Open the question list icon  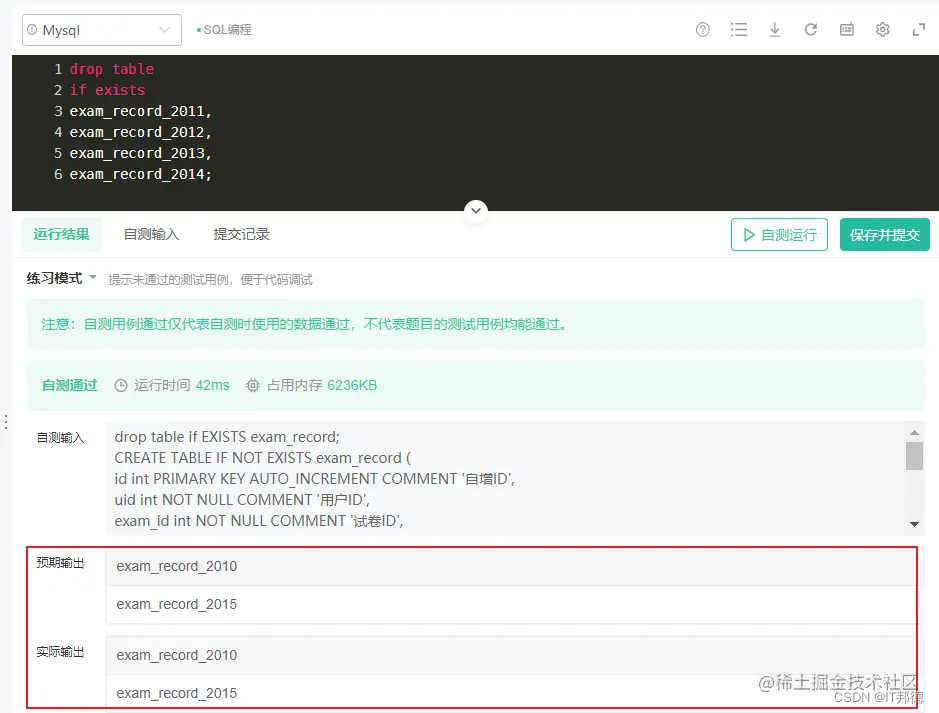coord(739,29)
